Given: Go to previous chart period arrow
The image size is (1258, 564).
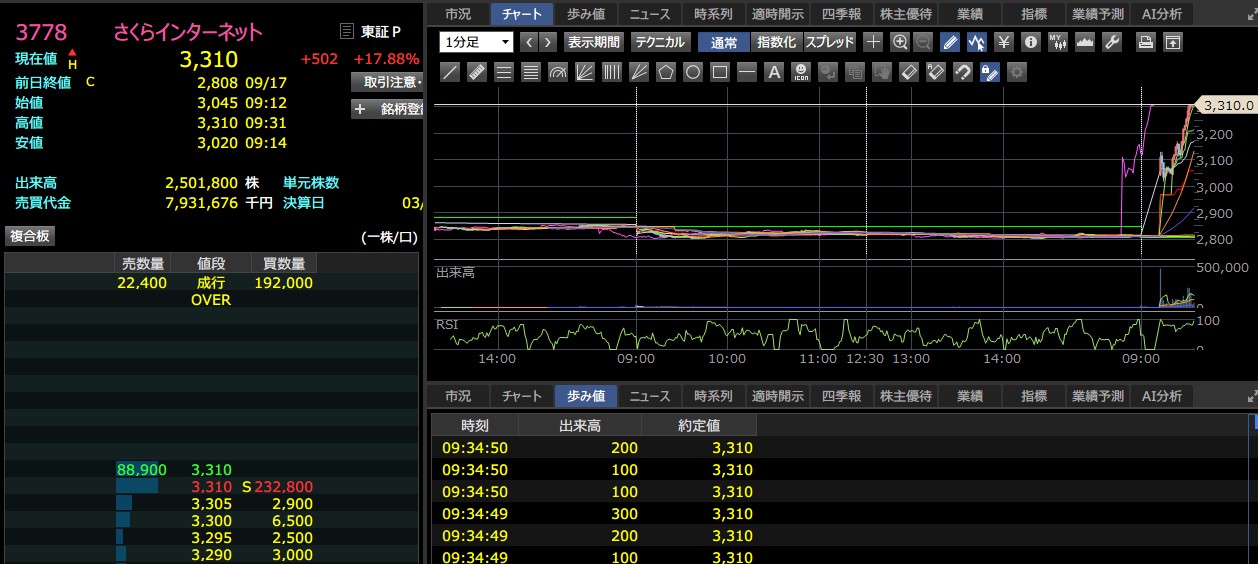Looking at the screenshot, I should point(530,42).
